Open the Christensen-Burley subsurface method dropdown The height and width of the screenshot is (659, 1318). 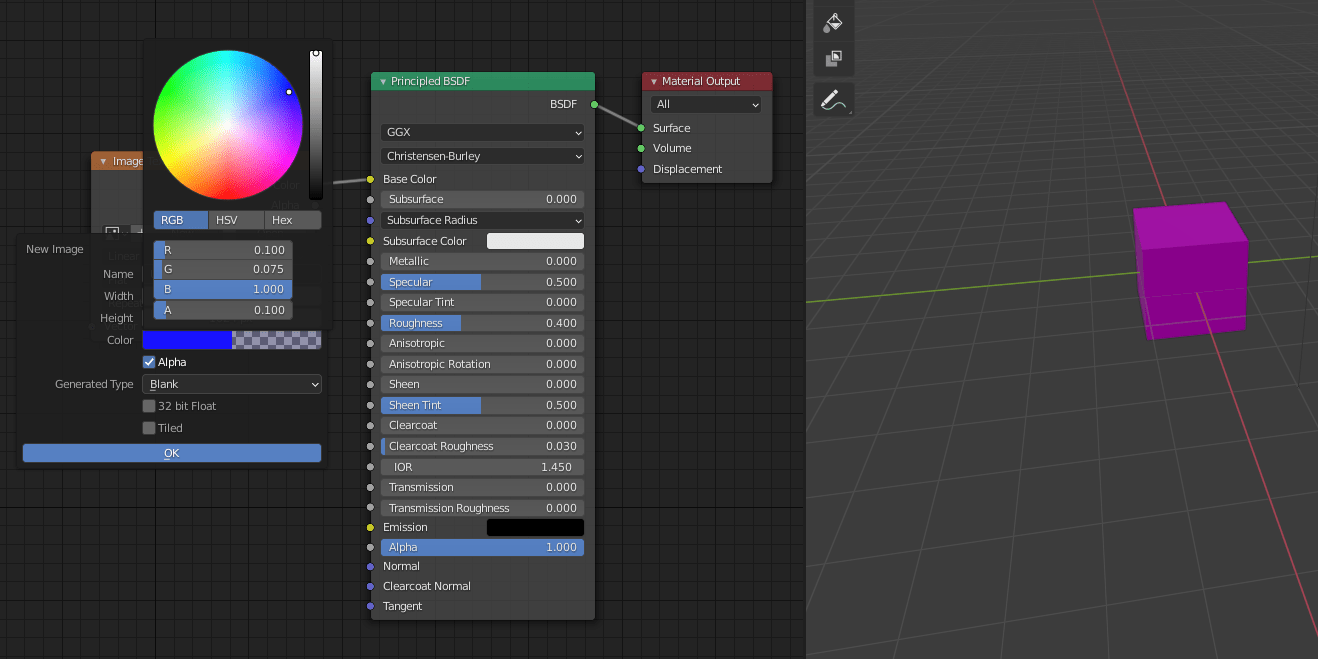tap(482, 156)
